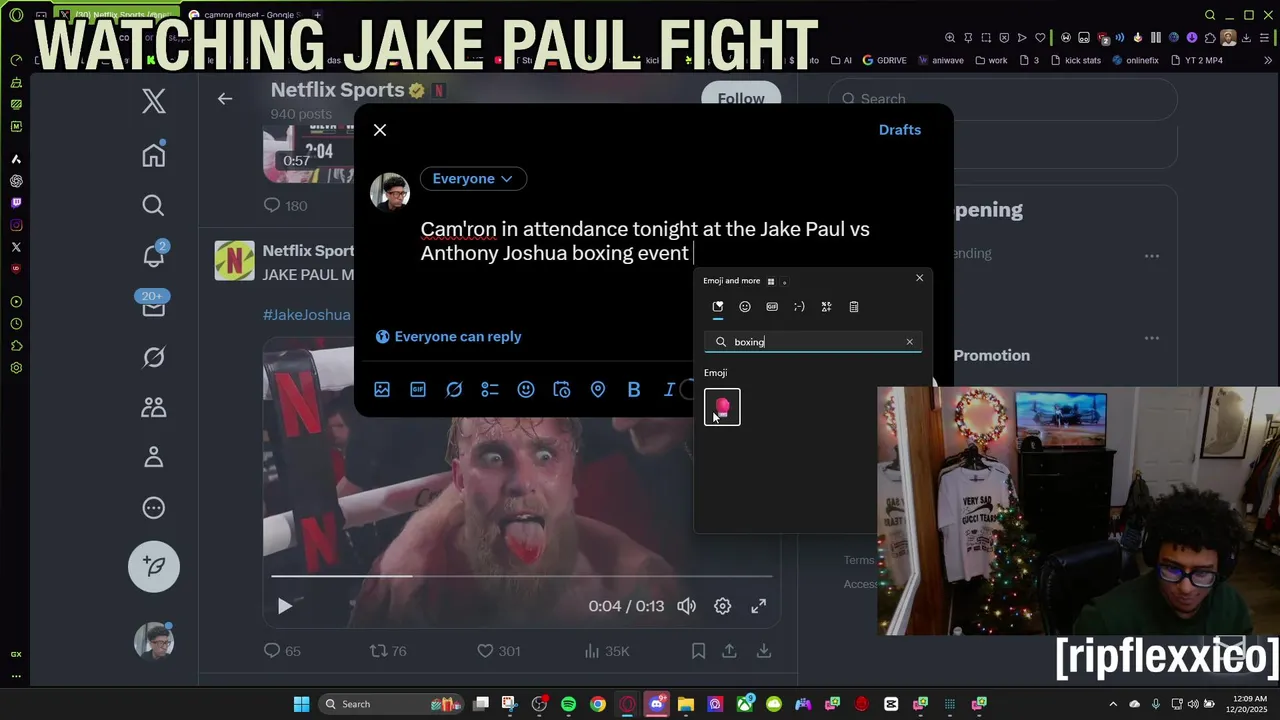Viewport: 1280px width, 720px height.
Task: Click Everyone can reply setting
Action: coord(448,337)
